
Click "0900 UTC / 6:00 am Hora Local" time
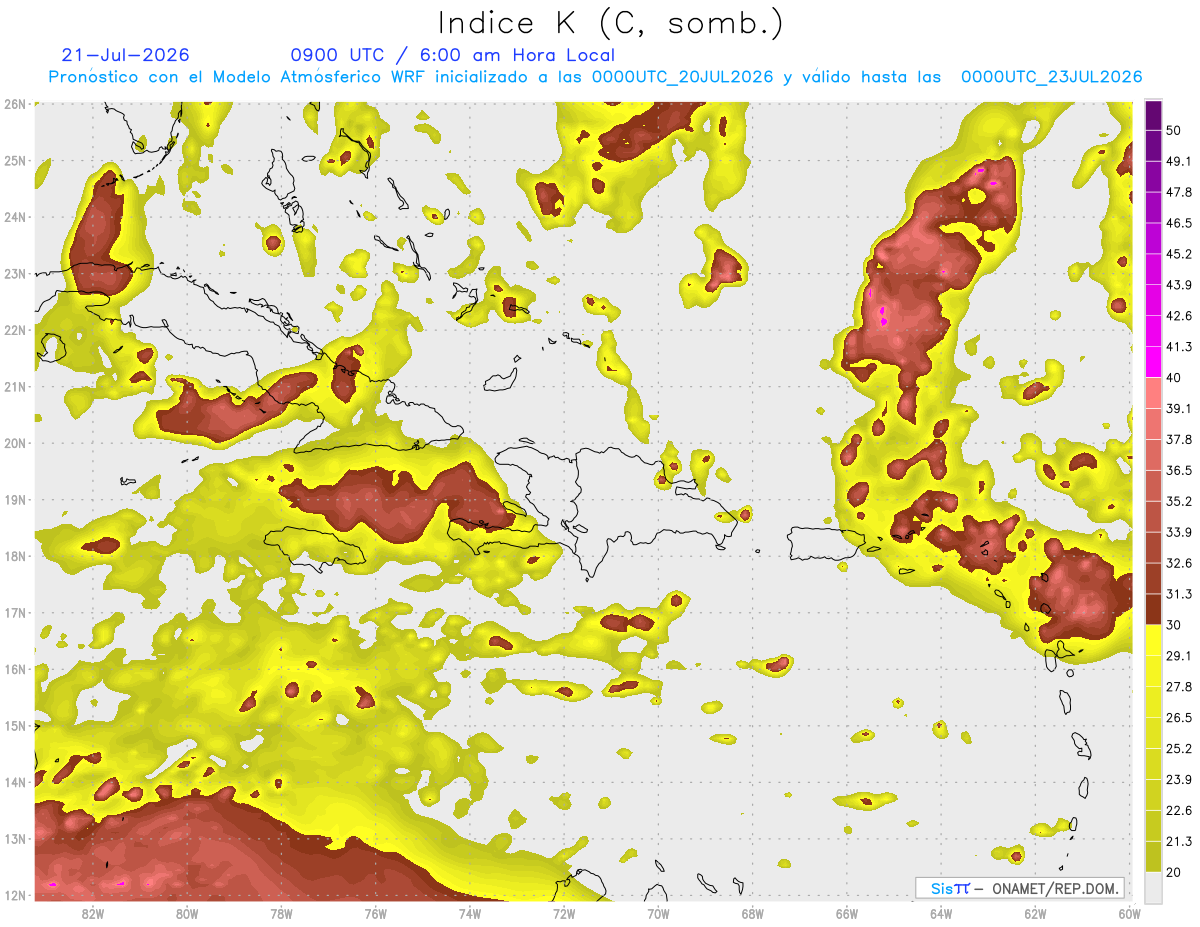click(452, 55)
